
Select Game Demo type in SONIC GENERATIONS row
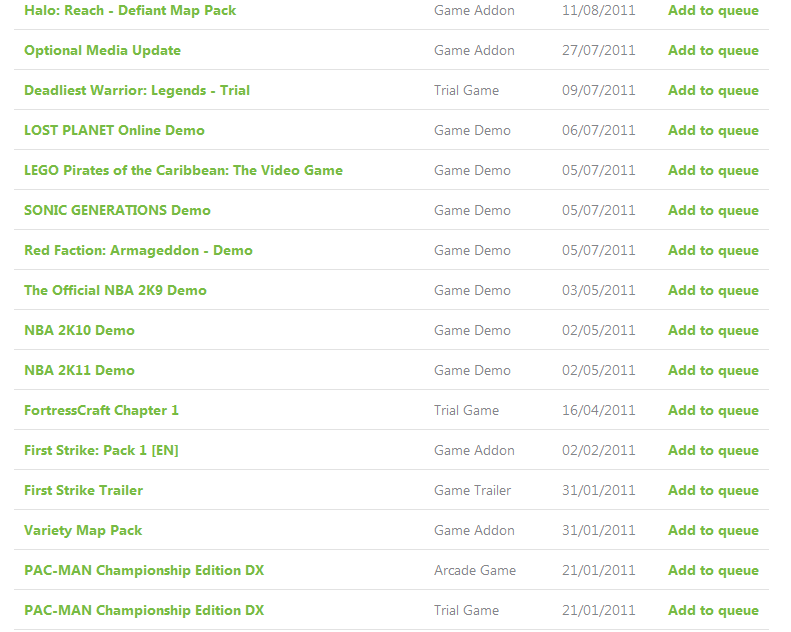tap(473, 210)
